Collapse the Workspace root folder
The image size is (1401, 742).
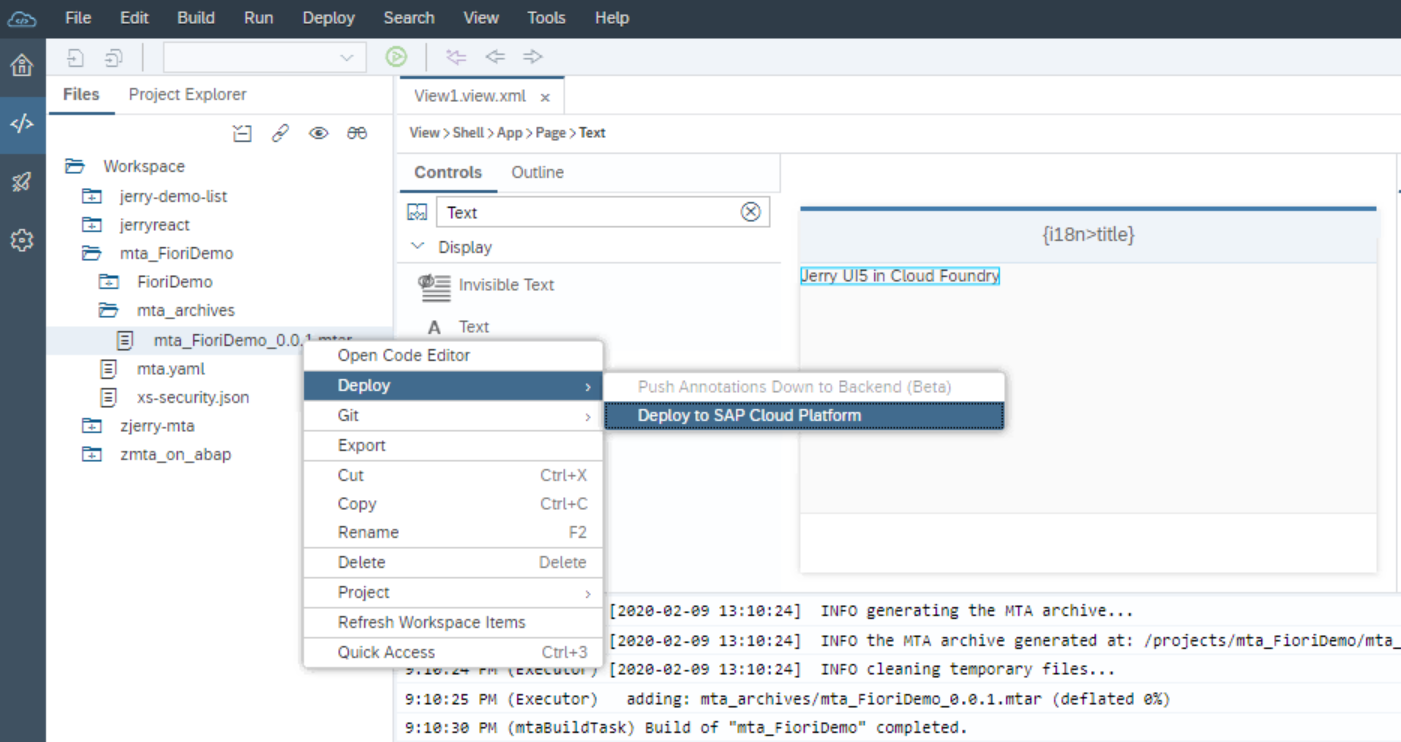74,166
